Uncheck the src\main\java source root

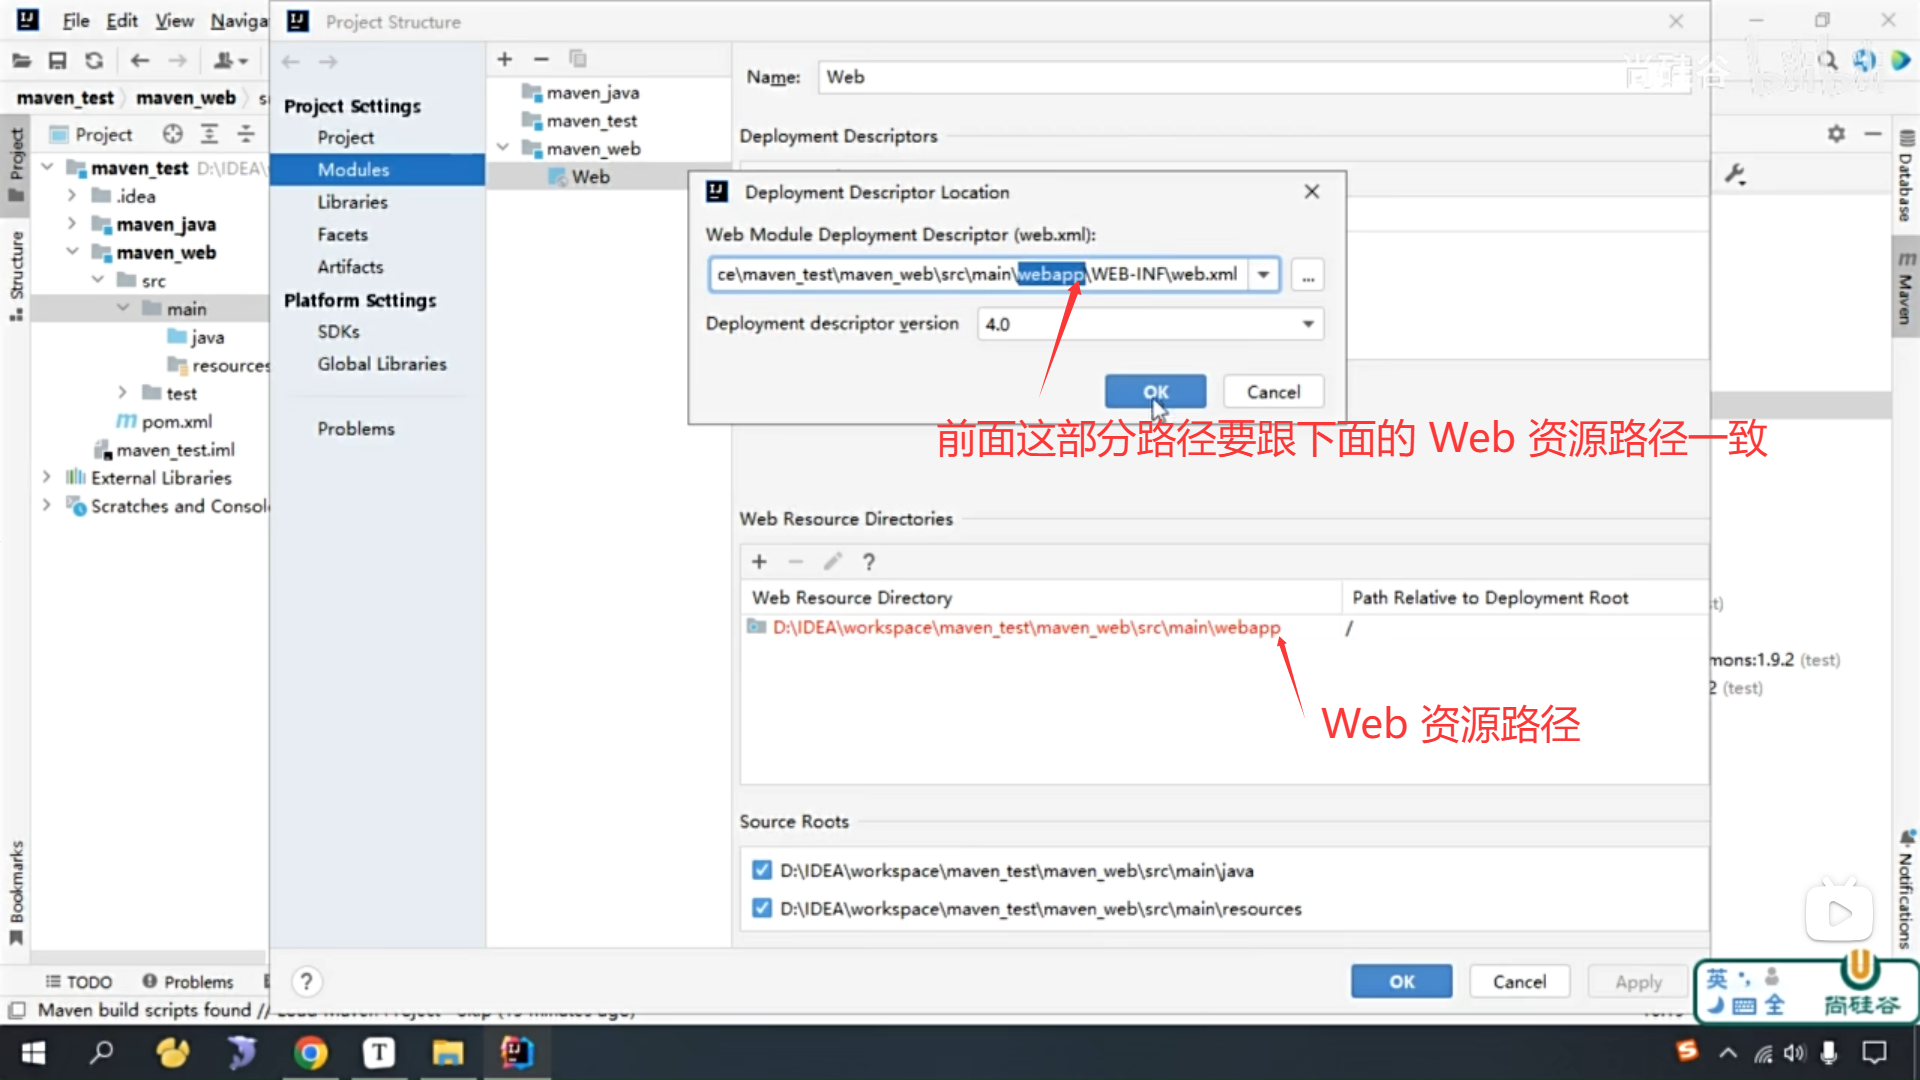762,870
